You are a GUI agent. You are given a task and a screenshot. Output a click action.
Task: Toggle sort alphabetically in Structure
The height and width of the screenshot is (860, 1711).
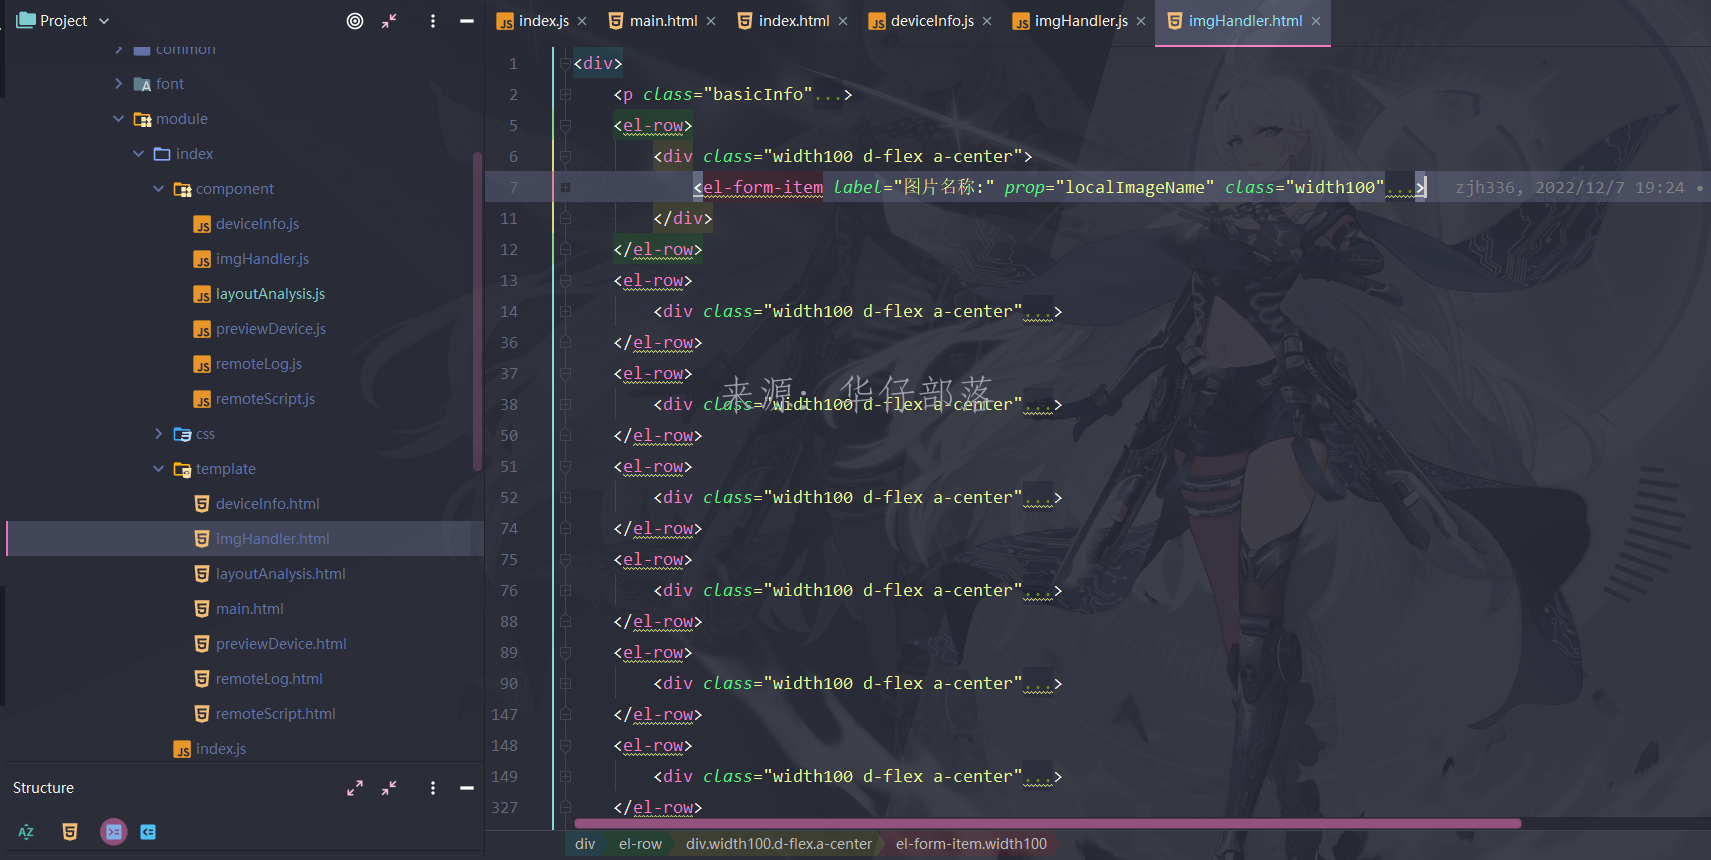[26, 832]
